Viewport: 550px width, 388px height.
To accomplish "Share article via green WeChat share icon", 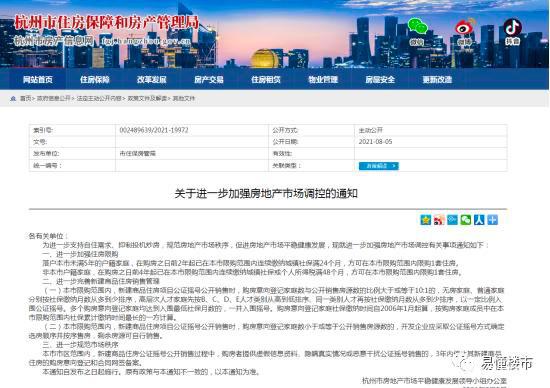I will click(x=465, y=220).
